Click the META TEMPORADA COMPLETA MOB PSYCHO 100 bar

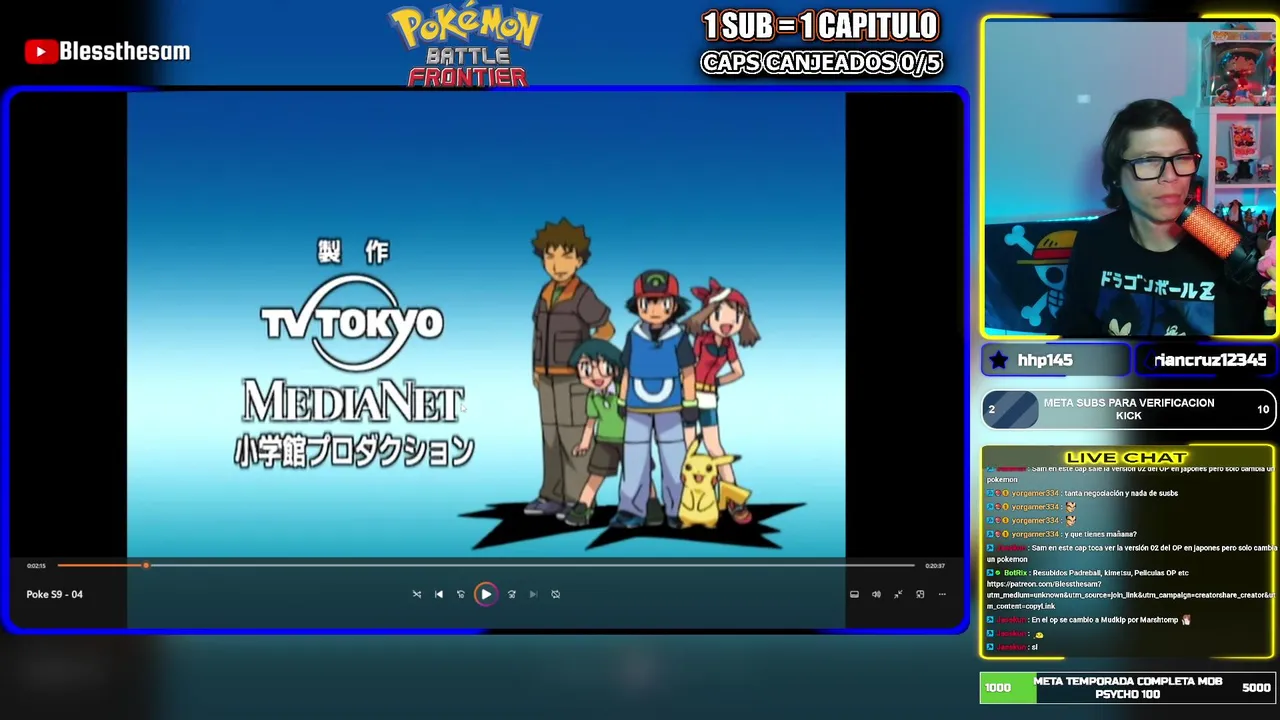click(1128, 688)
